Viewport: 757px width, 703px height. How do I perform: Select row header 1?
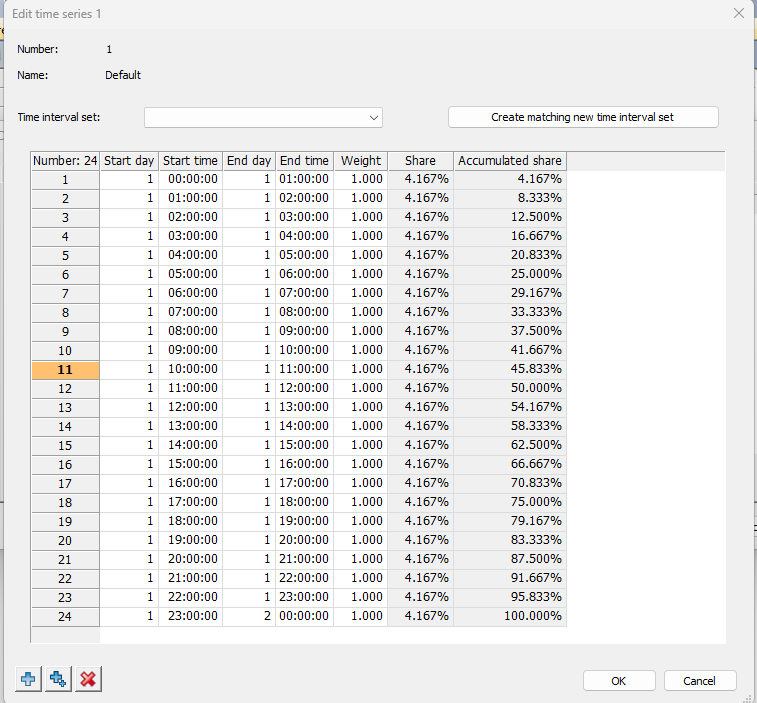[65, 180]
